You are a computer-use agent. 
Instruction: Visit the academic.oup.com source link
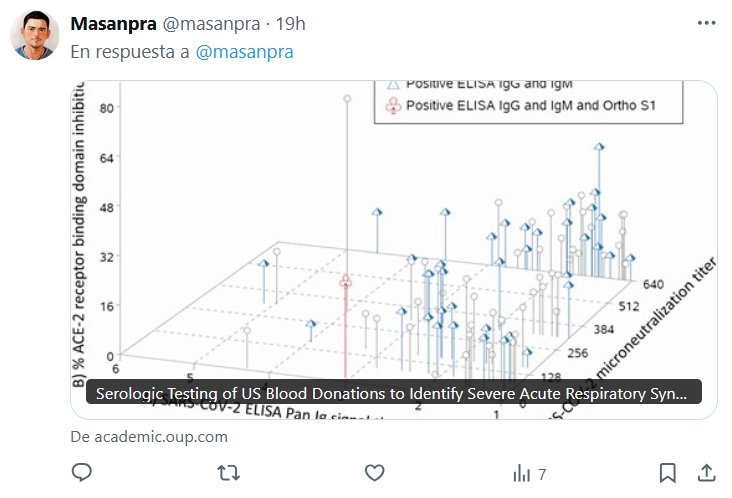pos(149,437)
